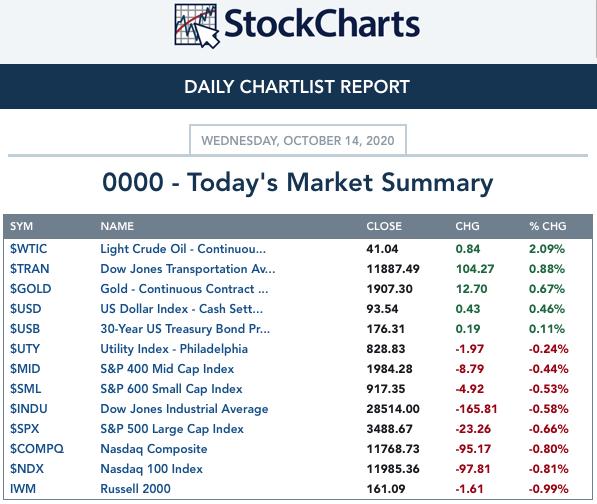The width and height of the screenshot is (597, 504).
Task: Click the StockCharts logo icon
Action: coord(197,26)
